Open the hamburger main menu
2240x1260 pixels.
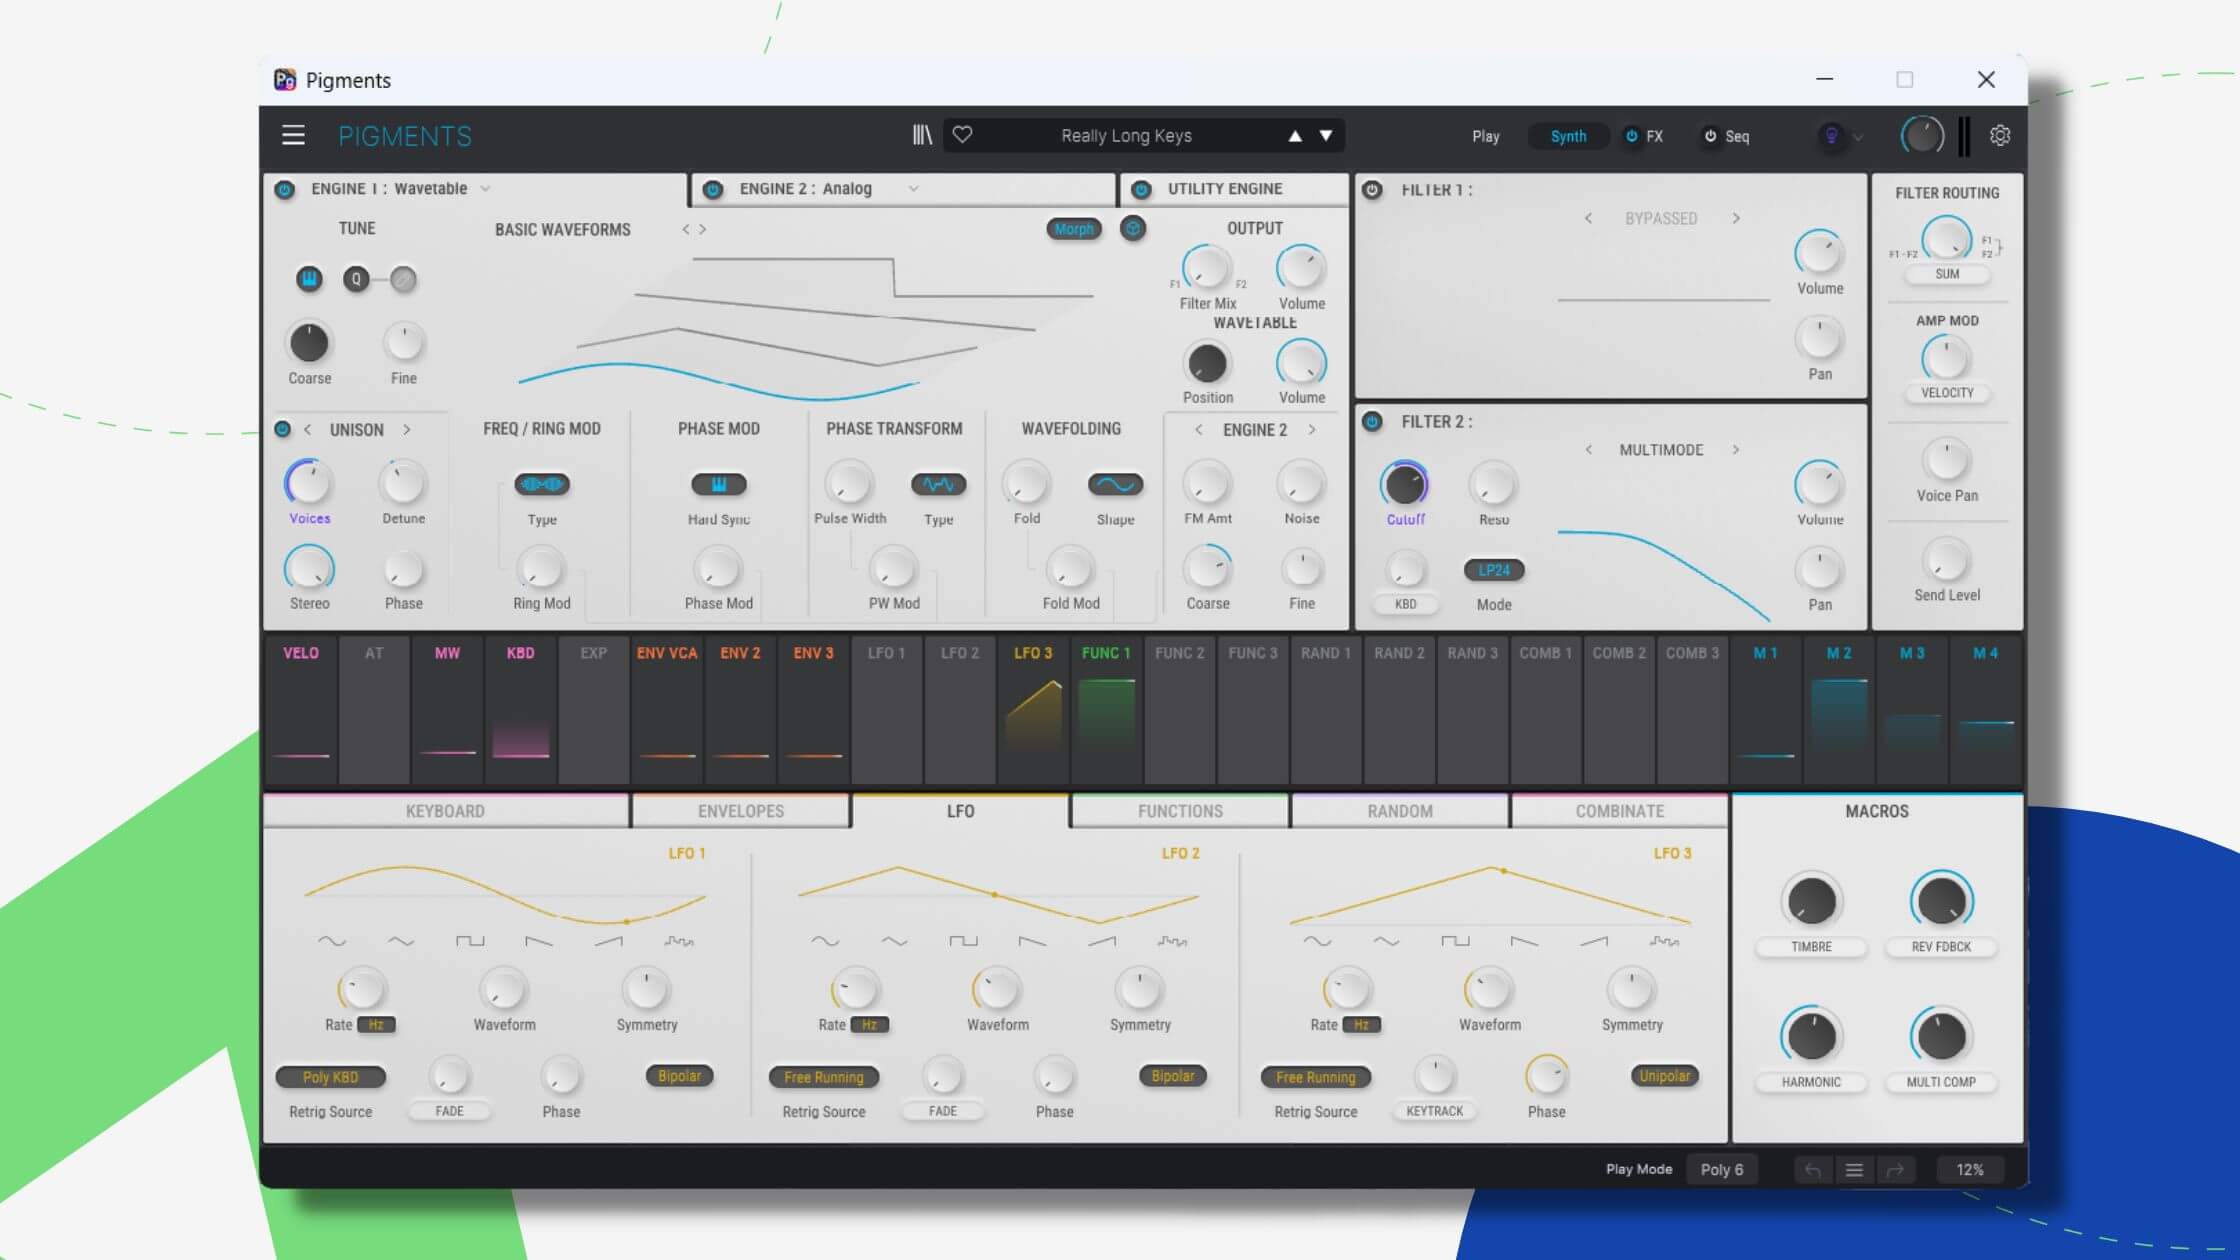(x=293, y=135)
